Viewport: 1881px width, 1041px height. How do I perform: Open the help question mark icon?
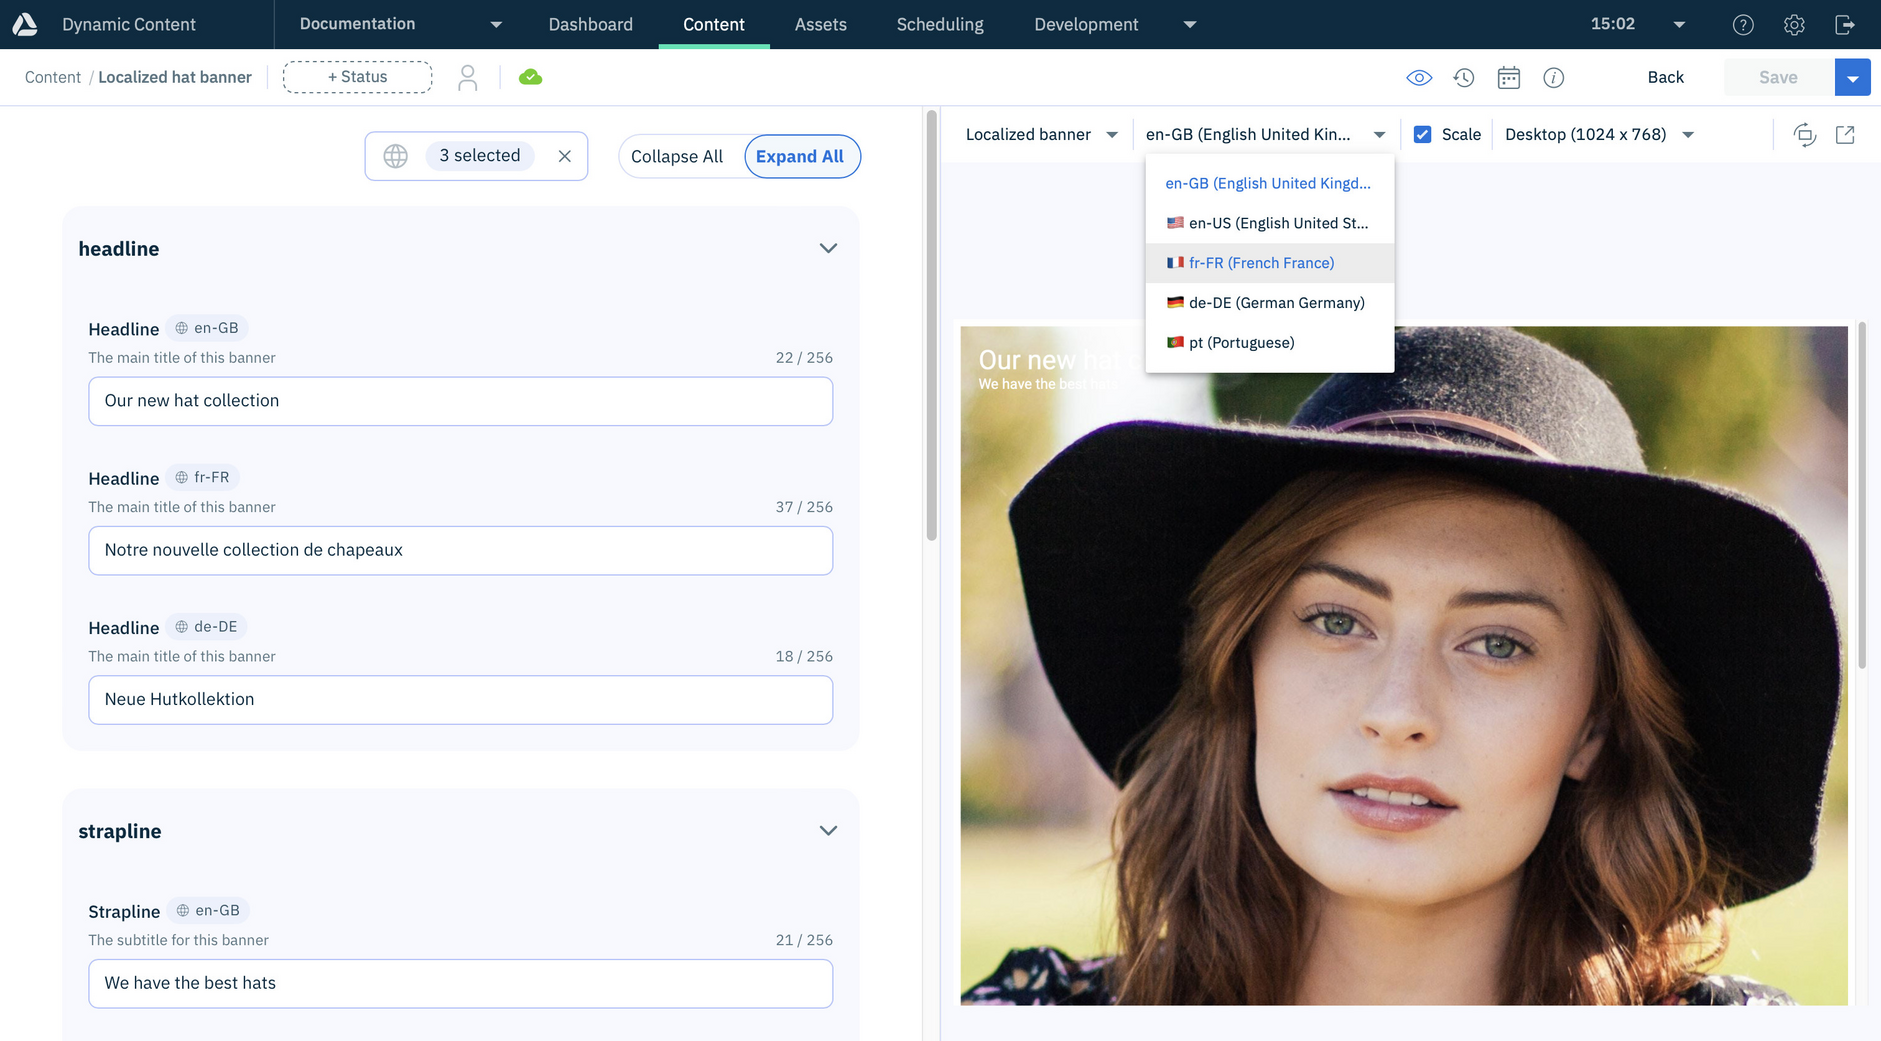1743,25
